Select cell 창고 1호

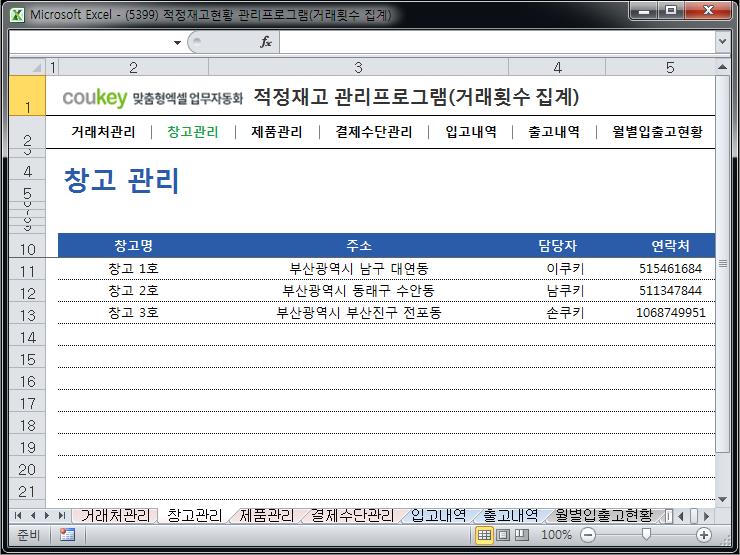[x=134, y=269]
